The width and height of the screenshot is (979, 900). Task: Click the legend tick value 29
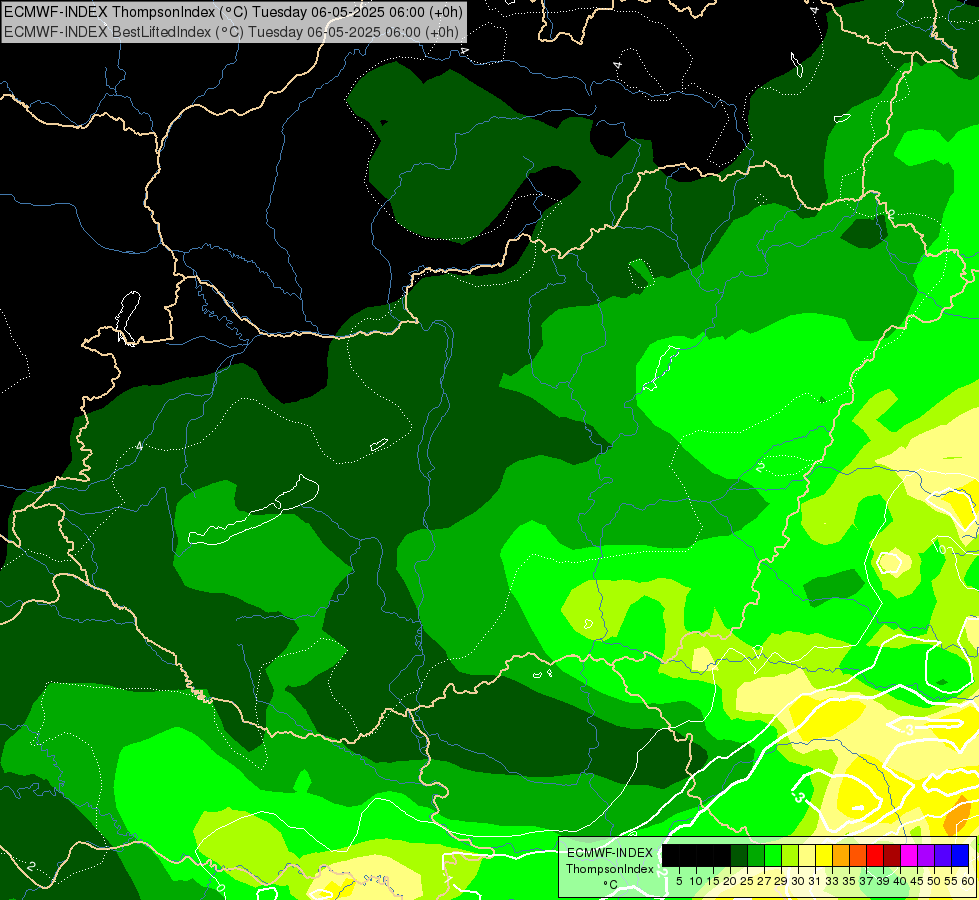781,881
